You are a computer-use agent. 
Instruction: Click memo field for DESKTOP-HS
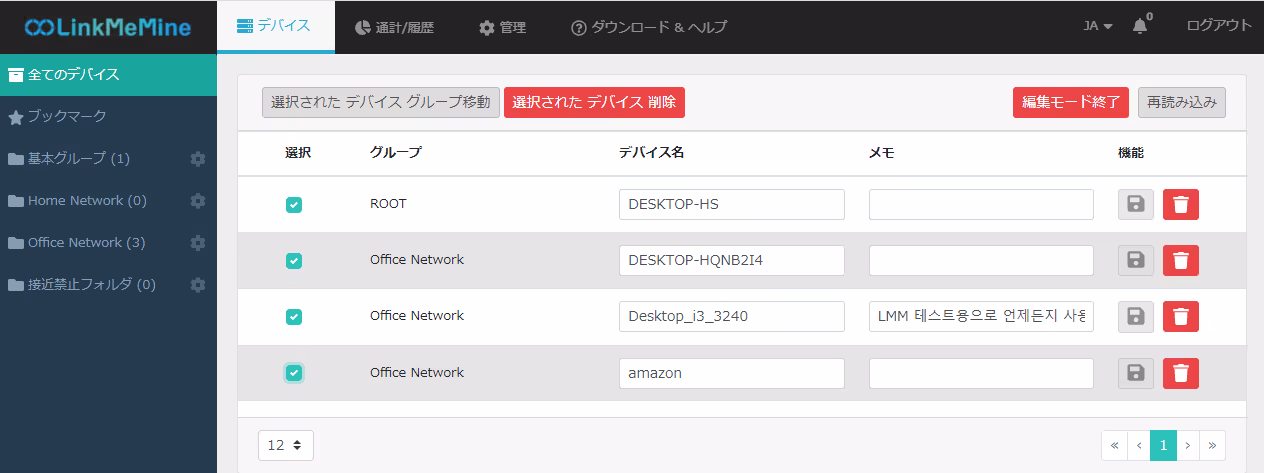(981, 204)
